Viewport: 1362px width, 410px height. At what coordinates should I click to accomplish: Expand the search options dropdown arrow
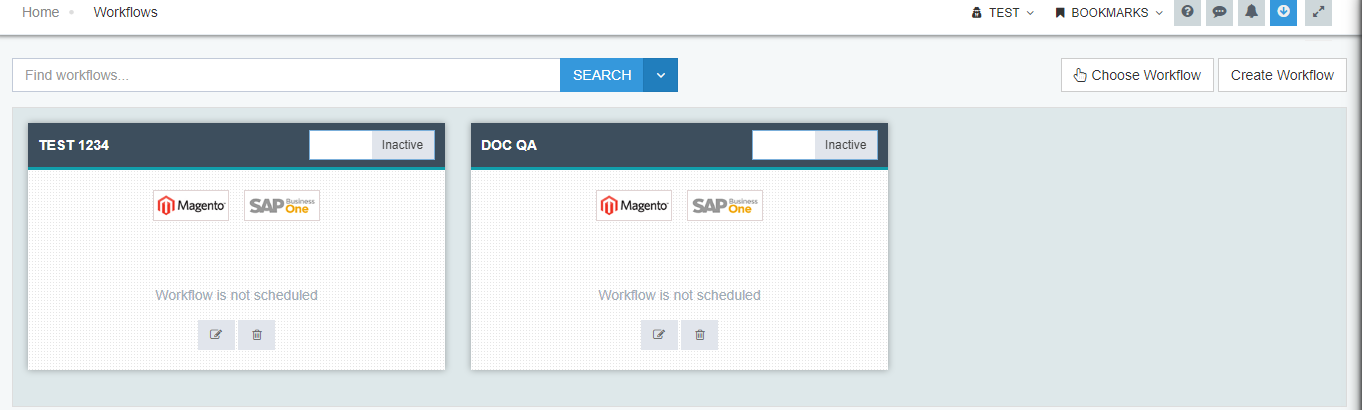(661, 75)
